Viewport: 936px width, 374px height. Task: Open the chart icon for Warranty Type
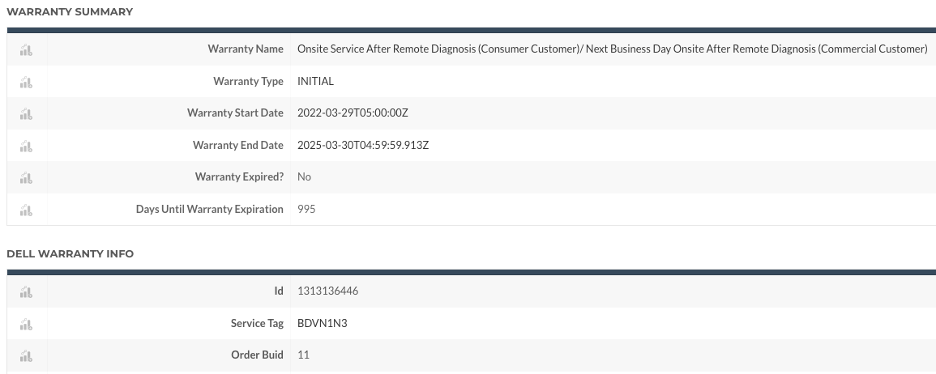(x=26, y=82)
